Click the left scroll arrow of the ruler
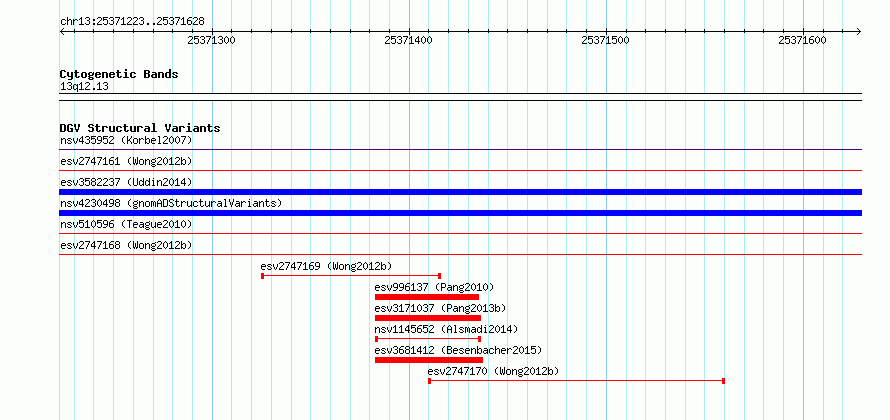This screenshot has height=420, width=890. [62, 31]
